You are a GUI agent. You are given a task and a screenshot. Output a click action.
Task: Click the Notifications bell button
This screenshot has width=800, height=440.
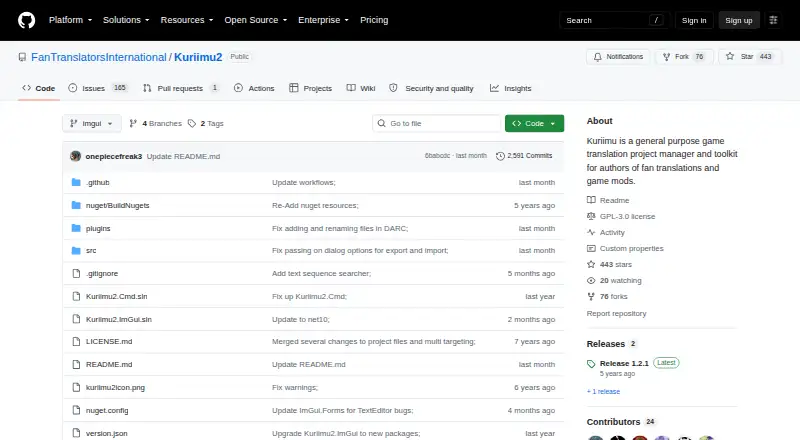[x=618, y=57]
